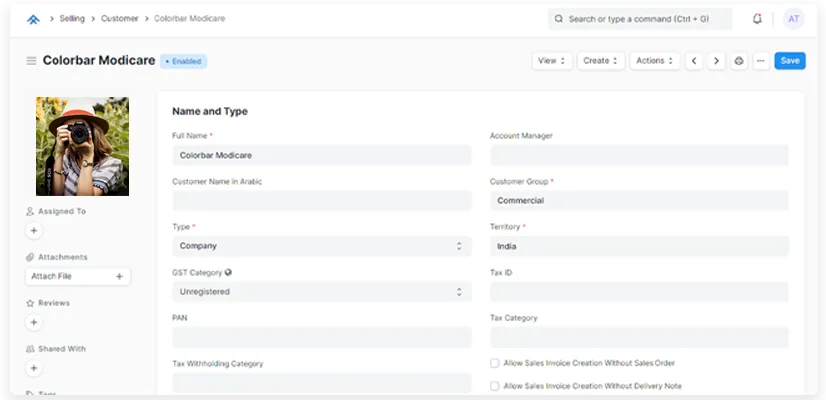
Task: Click the Attach File button
Action: pos(78,276)
